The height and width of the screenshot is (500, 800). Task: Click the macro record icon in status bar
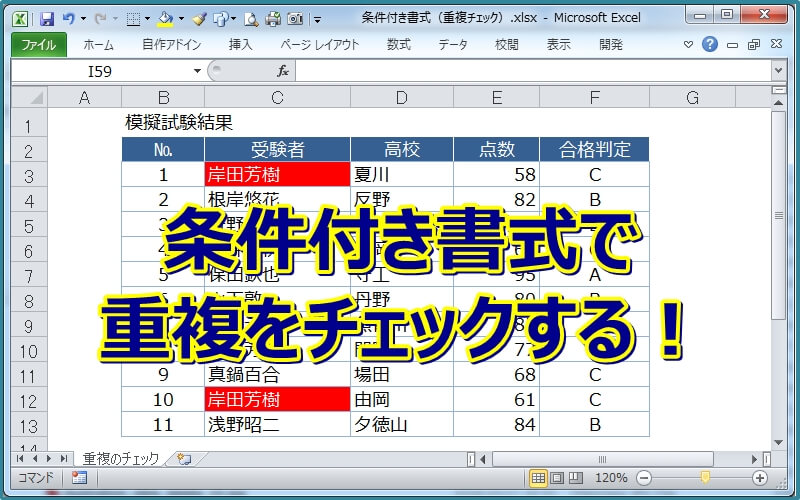(79, 478)
